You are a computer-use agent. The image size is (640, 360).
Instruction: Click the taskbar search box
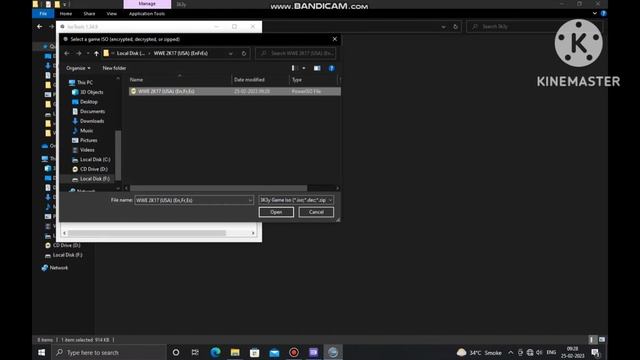[x=109, y=352]
